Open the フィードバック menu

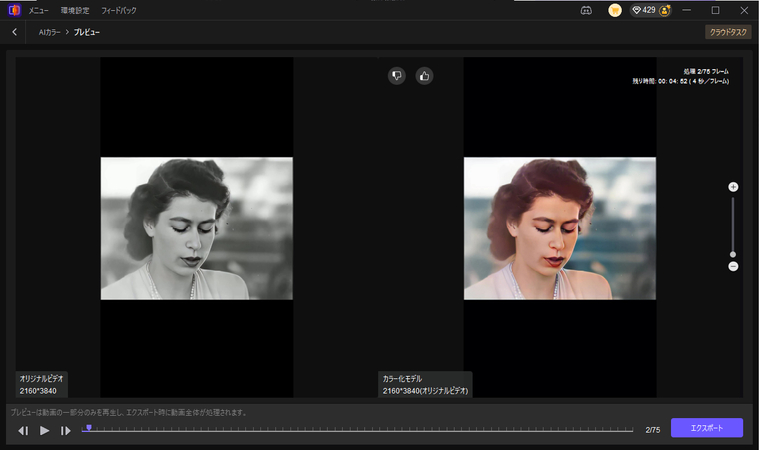click(x=119, y=10)
